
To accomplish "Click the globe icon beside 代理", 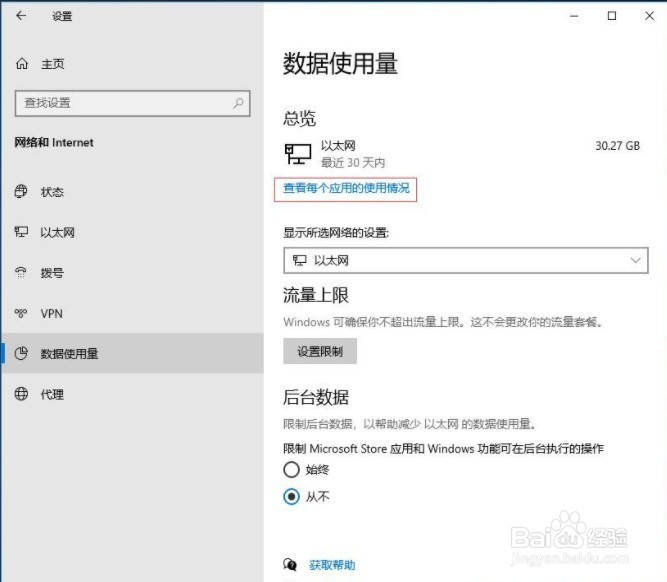I will point(21,394).
